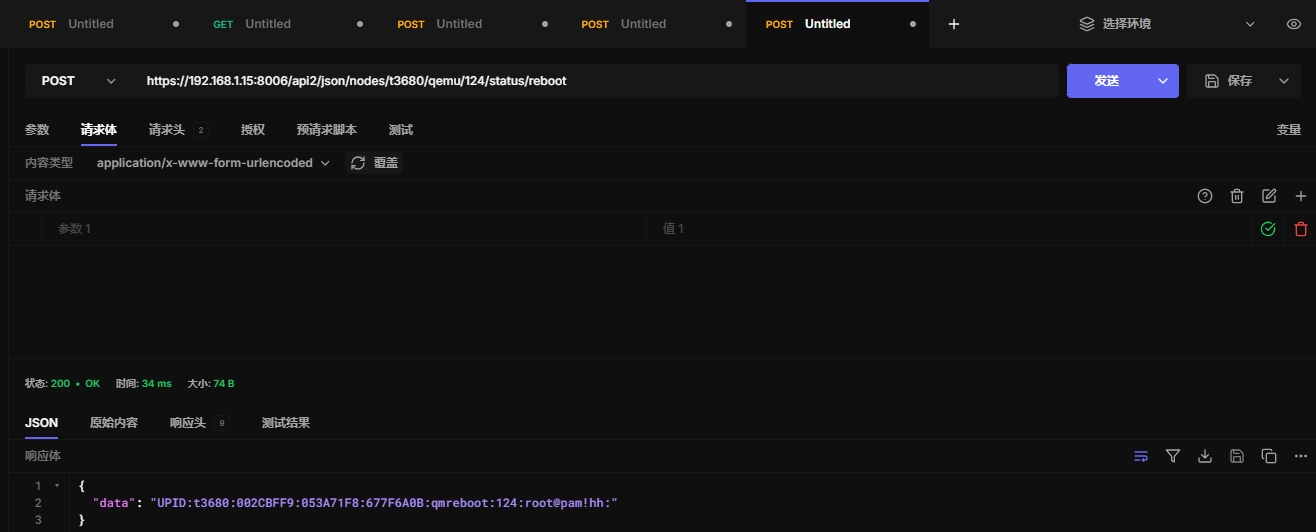Image resolution: width=1316 pixels, height=532 pixels.
Task: Clear all parameters with gray trash icon
Action: pyautogui.click(x=1237, y=197)
